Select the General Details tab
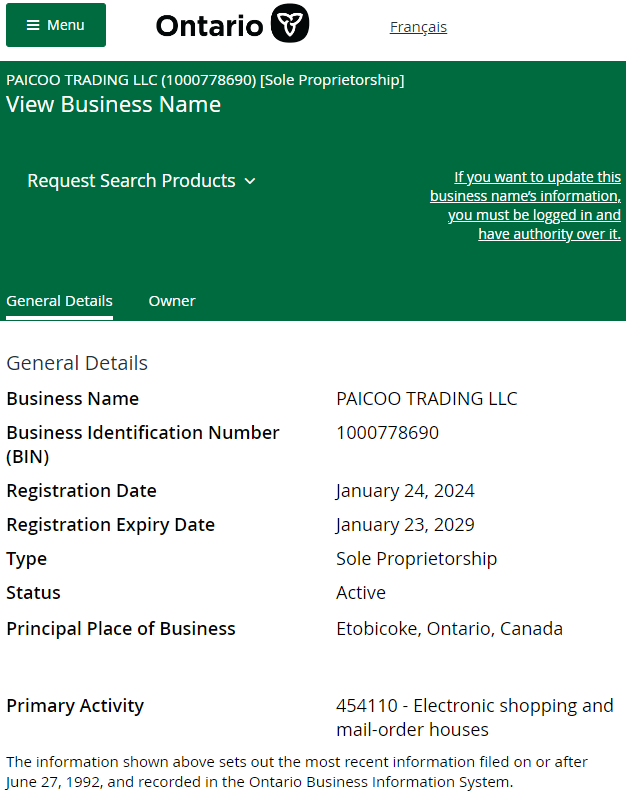Screen dimensions: 626x808 59,301
